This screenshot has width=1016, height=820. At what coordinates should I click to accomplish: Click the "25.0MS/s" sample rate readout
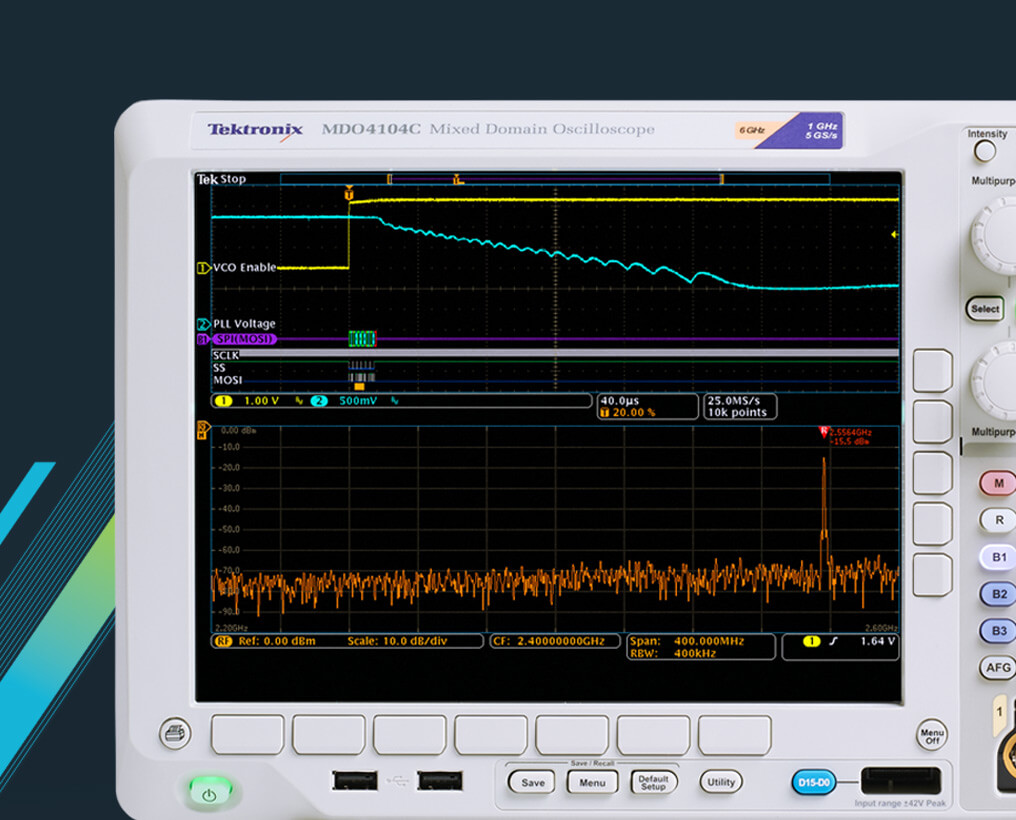point(733,401)
